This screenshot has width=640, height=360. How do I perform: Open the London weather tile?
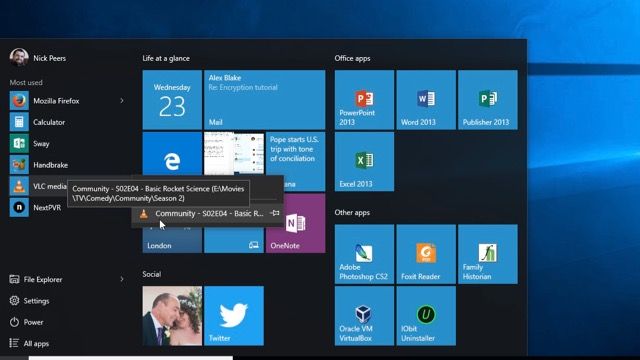pyautogui.click(x=172, y=240)
